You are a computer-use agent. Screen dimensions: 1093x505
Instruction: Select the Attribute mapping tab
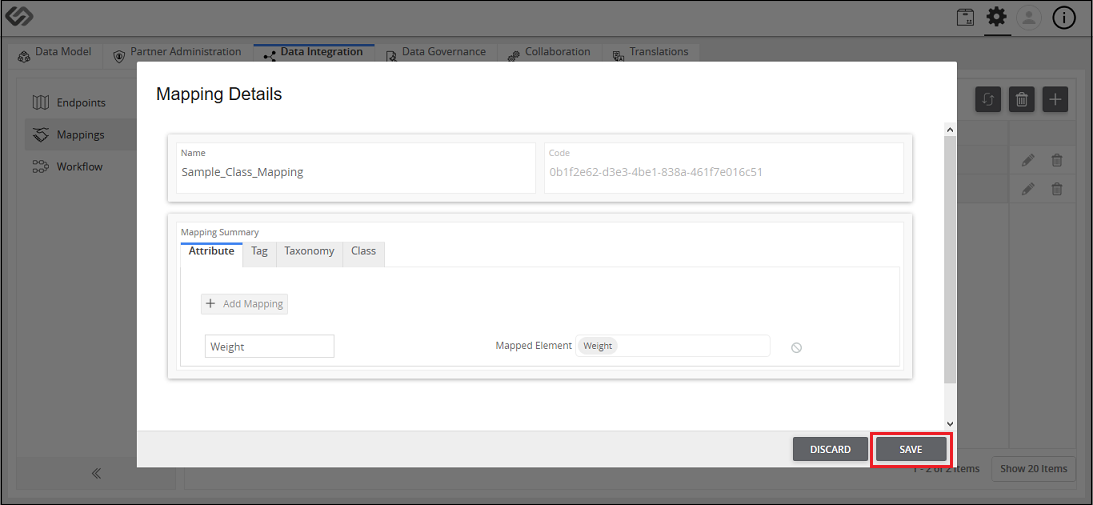211,252
